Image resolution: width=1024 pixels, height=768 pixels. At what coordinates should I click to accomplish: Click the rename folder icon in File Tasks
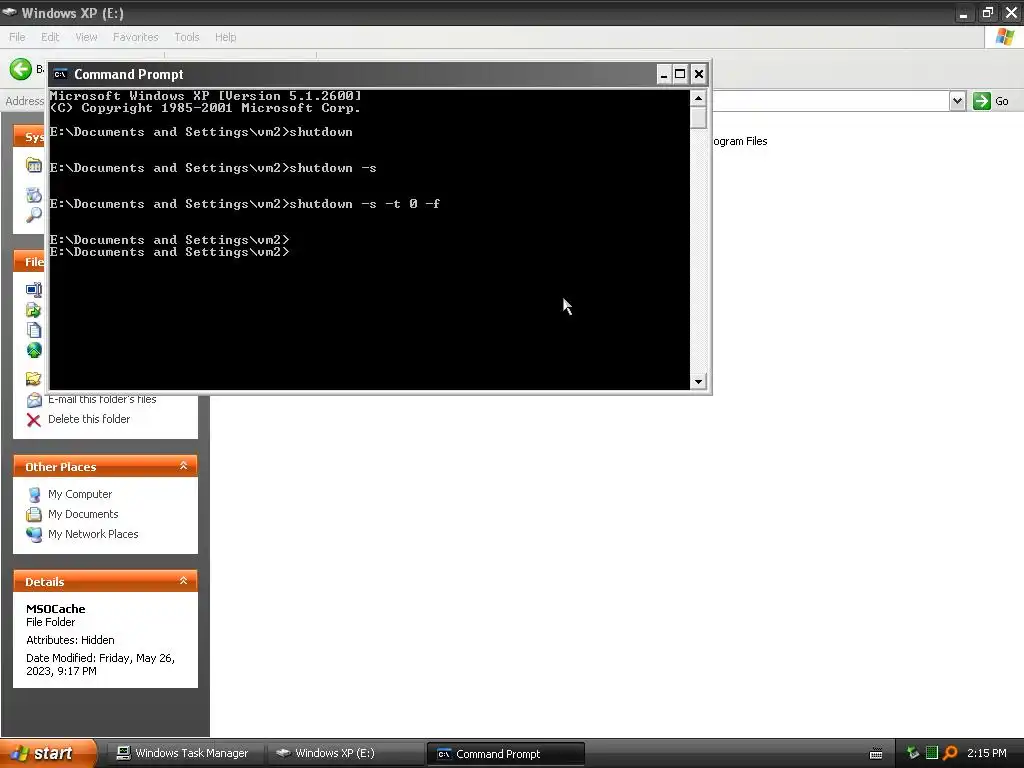coord(34,289)
